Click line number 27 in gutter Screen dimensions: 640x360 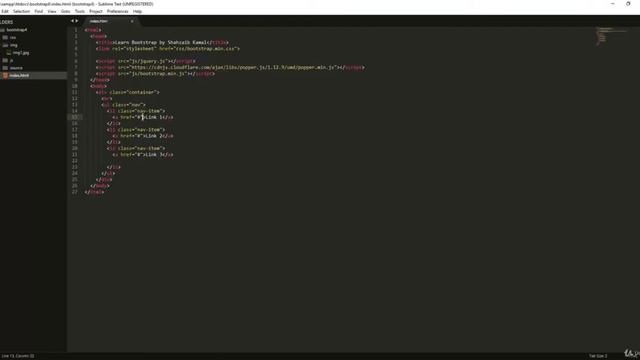coord(75,192)
